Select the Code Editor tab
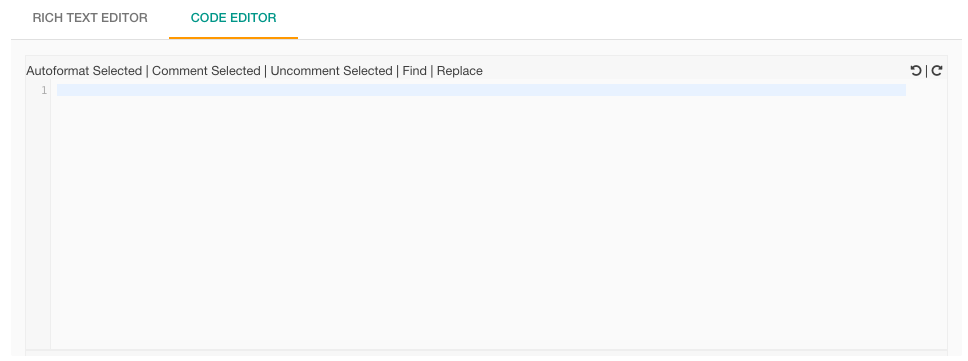 click(x=233, y=18)
